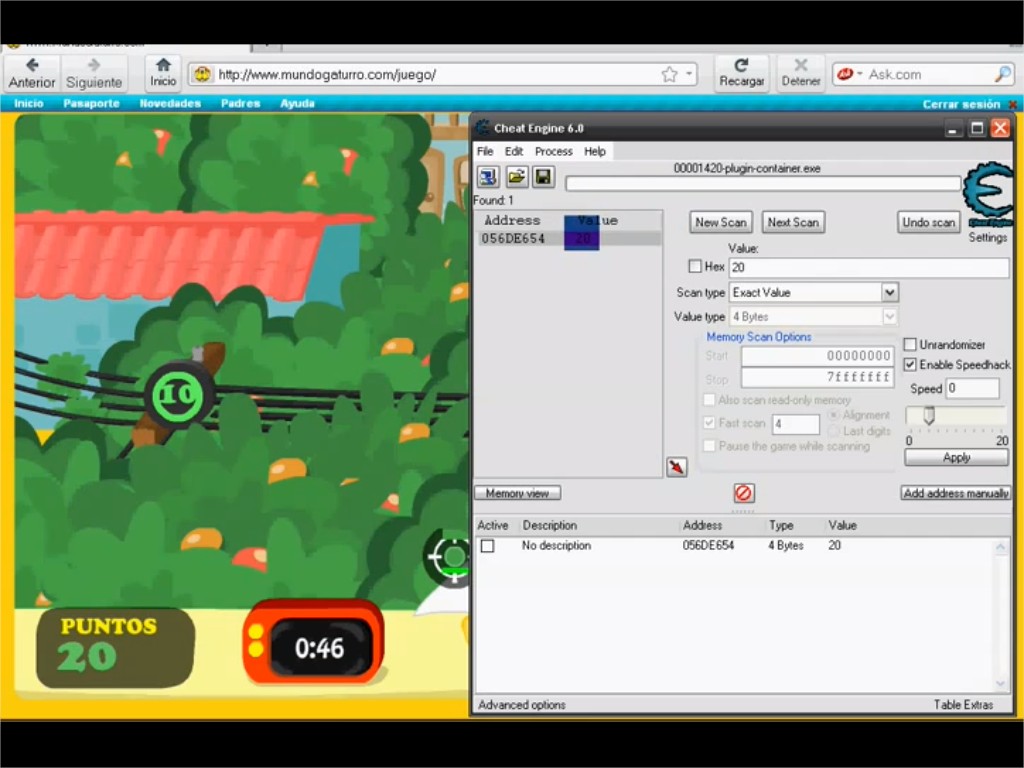Open Ayuda in site navigation
This screenshot has width=1024, height=768.
click(x=297, y=104)
